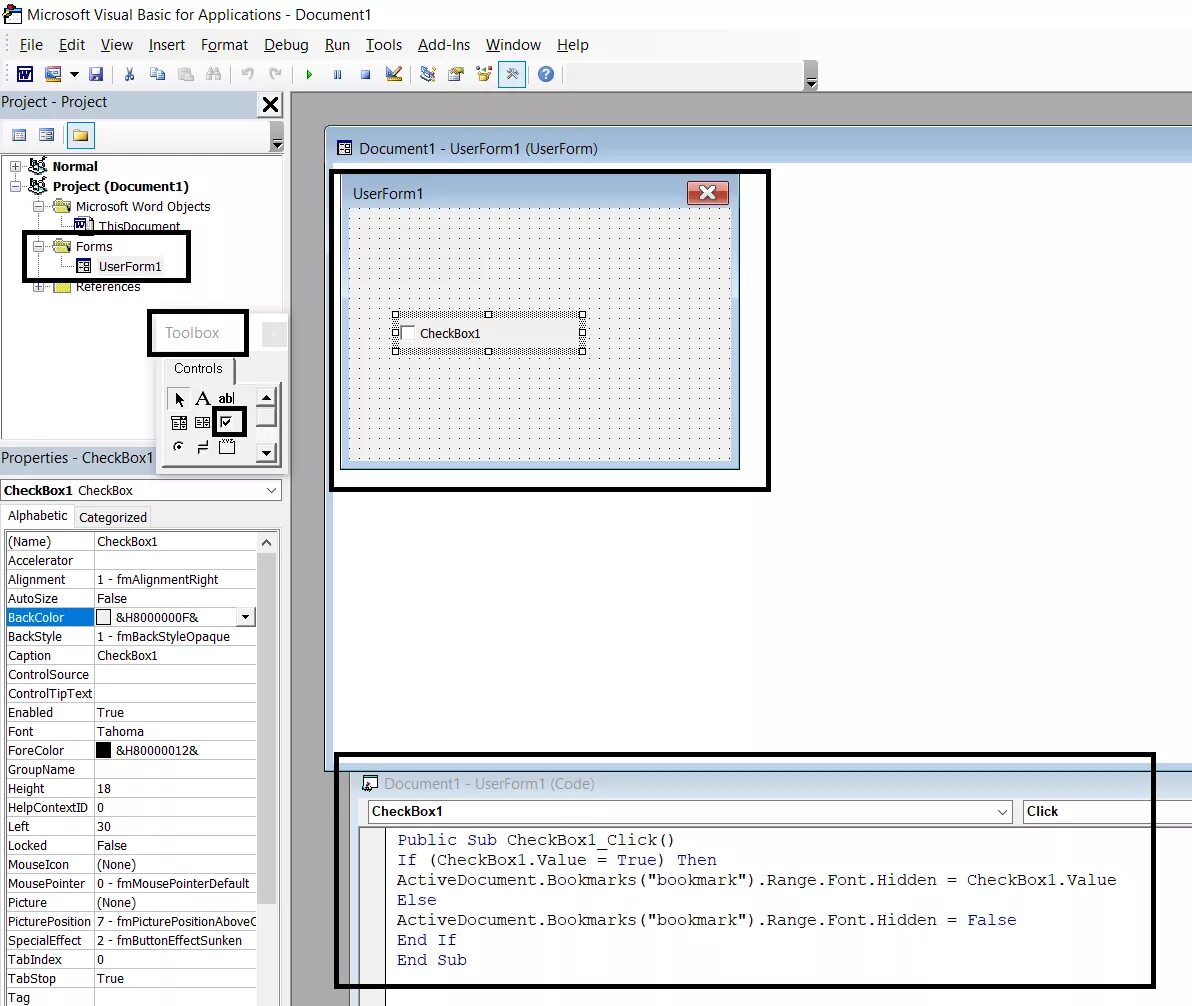The image size is (1192, 1006).
Task: Choose the Frame (xyz) tool in Toolbox
Action: pos(227,447)
